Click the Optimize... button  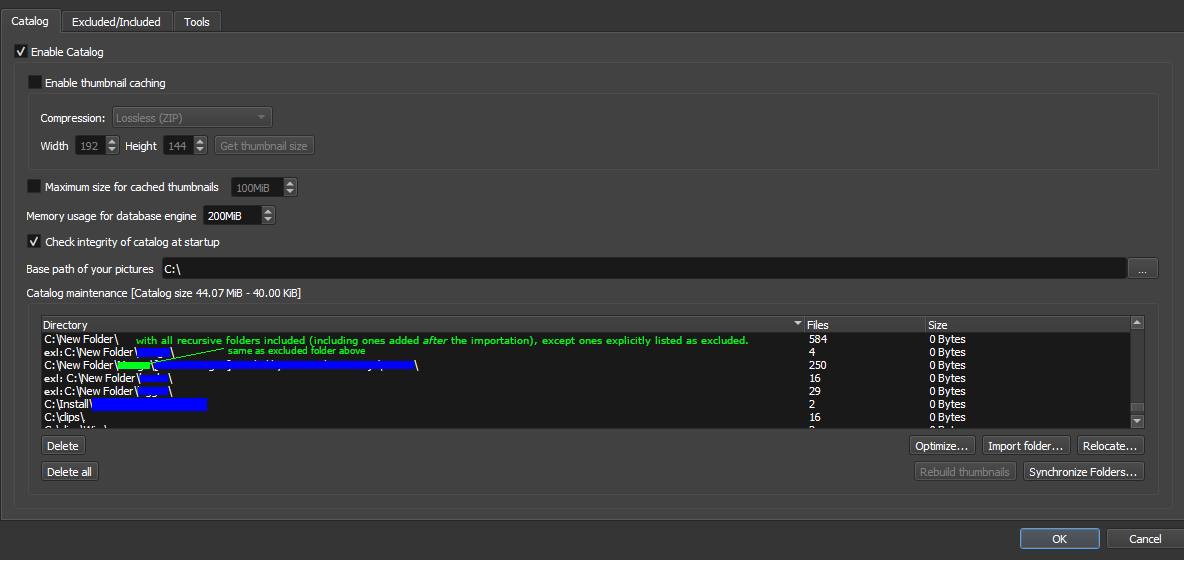942,446
